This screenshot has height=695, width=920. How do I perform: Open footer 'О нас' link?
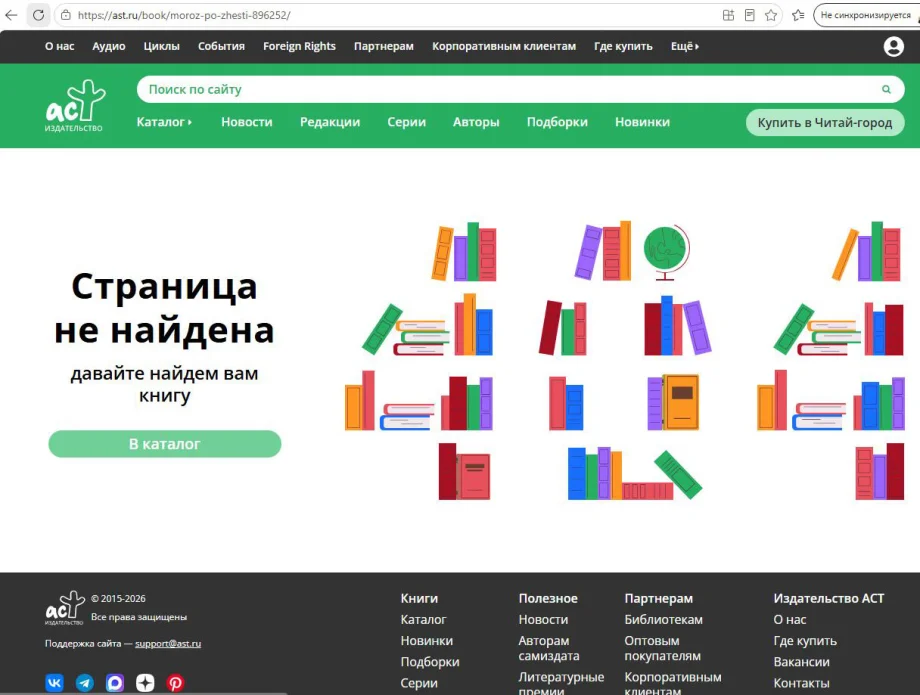pos(789,619)
